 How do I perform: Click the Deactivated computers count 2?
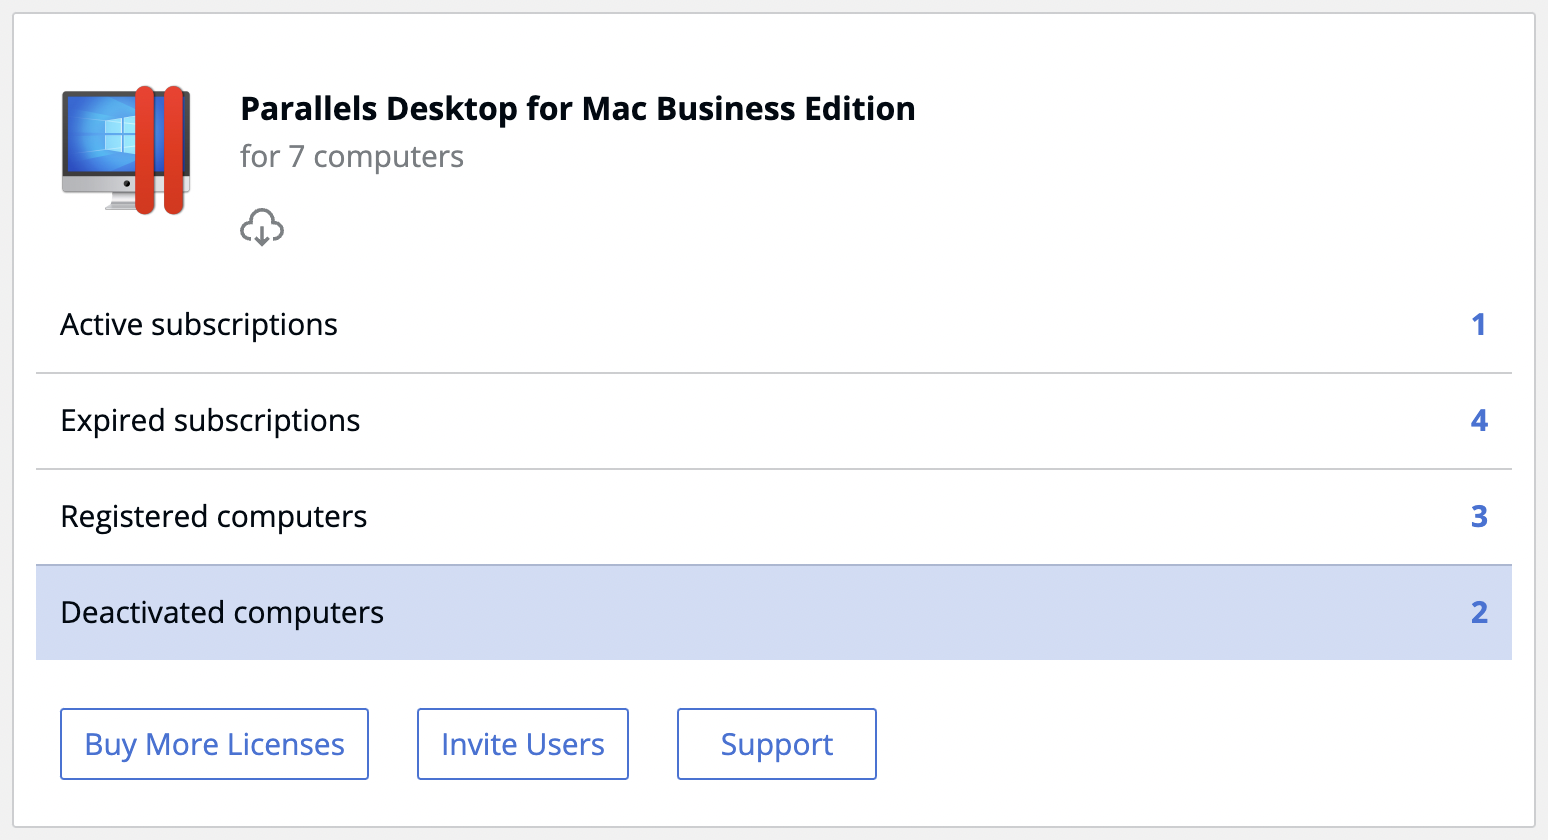pyautogui.click(x=1479, y=613)
